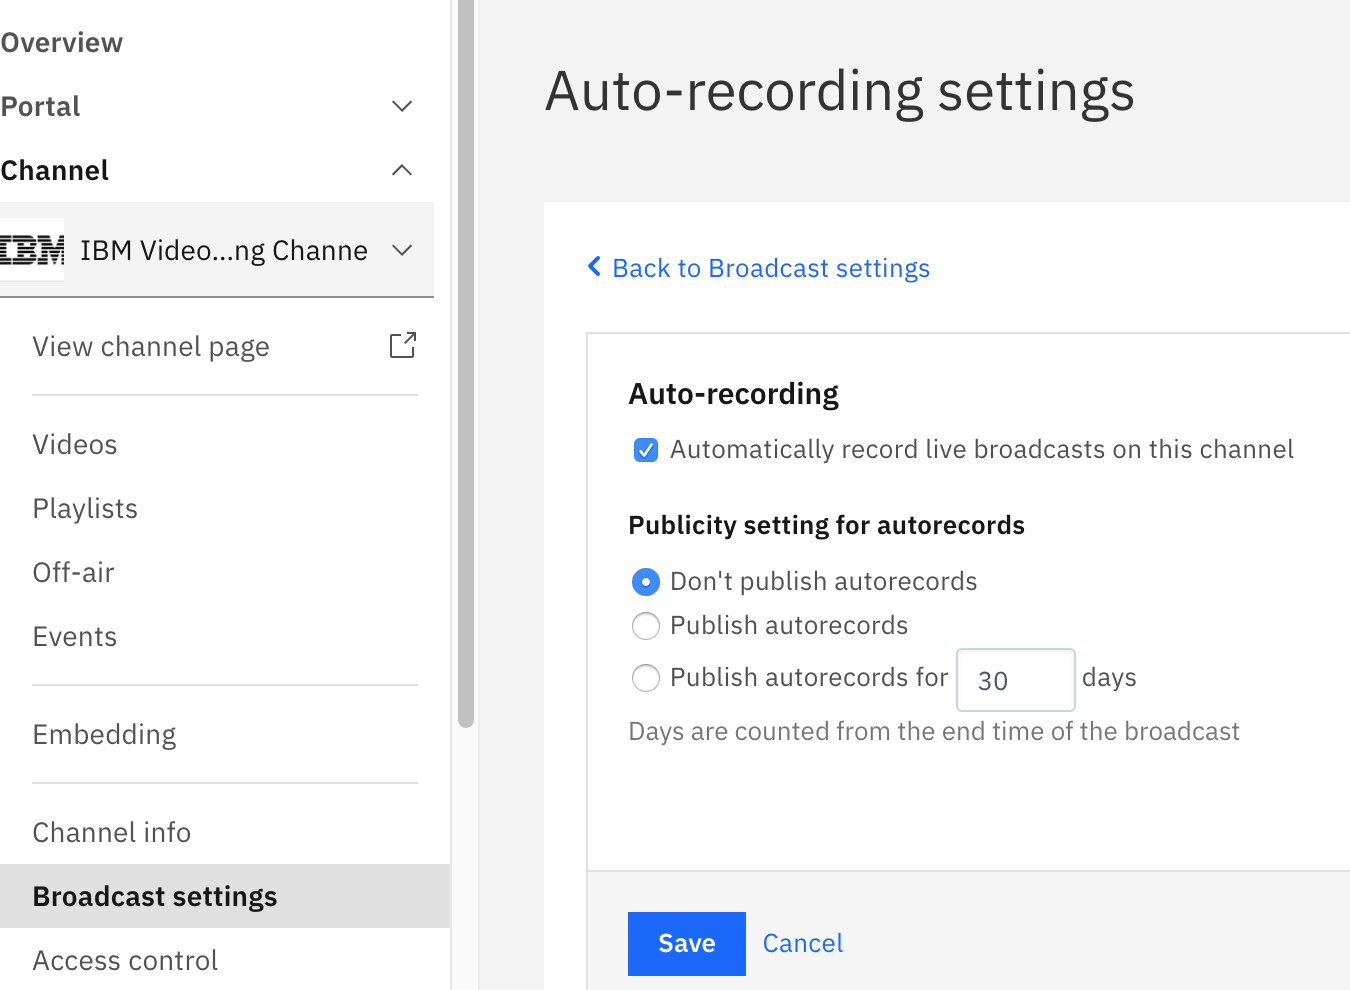Click the days input field showing 30
1350x990 pixels.
click(x=1016, y=680)
